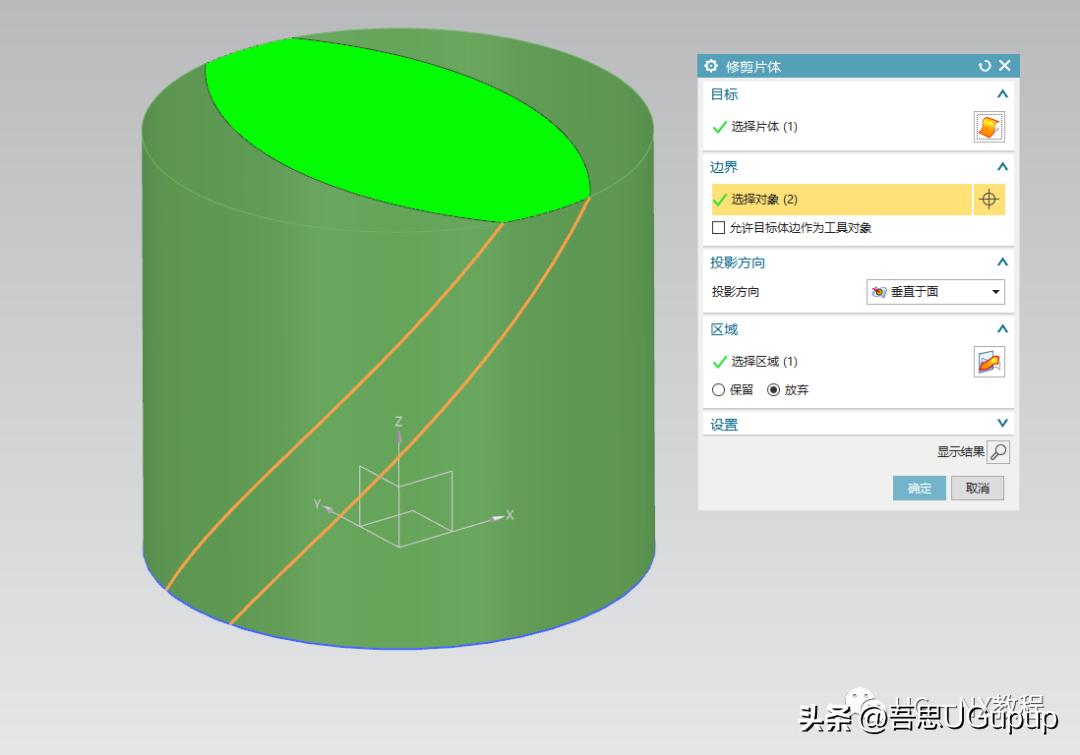Open the 垂直于面 projection direction dropdown
The image size is (1080, 755).
994,292
